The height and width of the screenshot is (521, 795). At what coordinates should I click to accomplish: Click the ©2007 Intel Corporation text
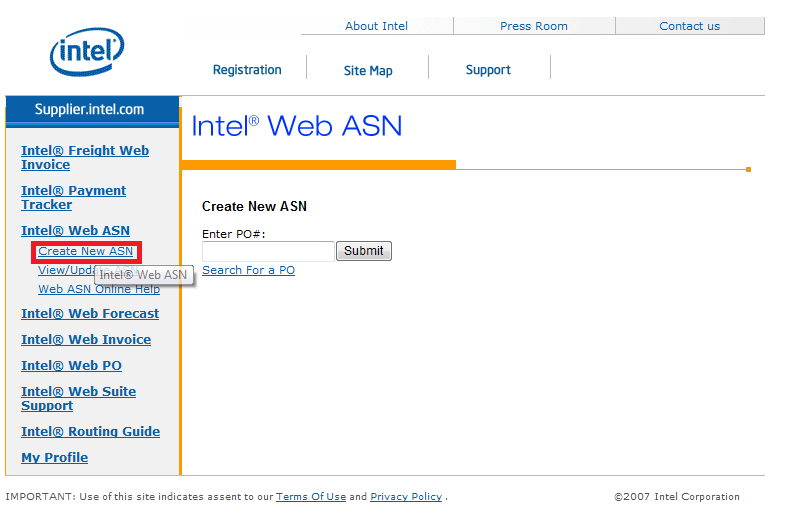click(677, 497)
